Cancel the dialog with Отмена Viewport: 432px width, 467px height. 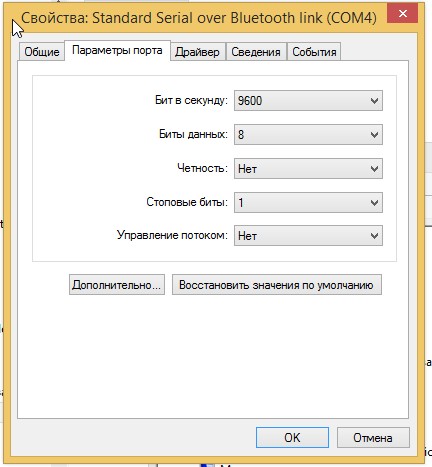373,438
